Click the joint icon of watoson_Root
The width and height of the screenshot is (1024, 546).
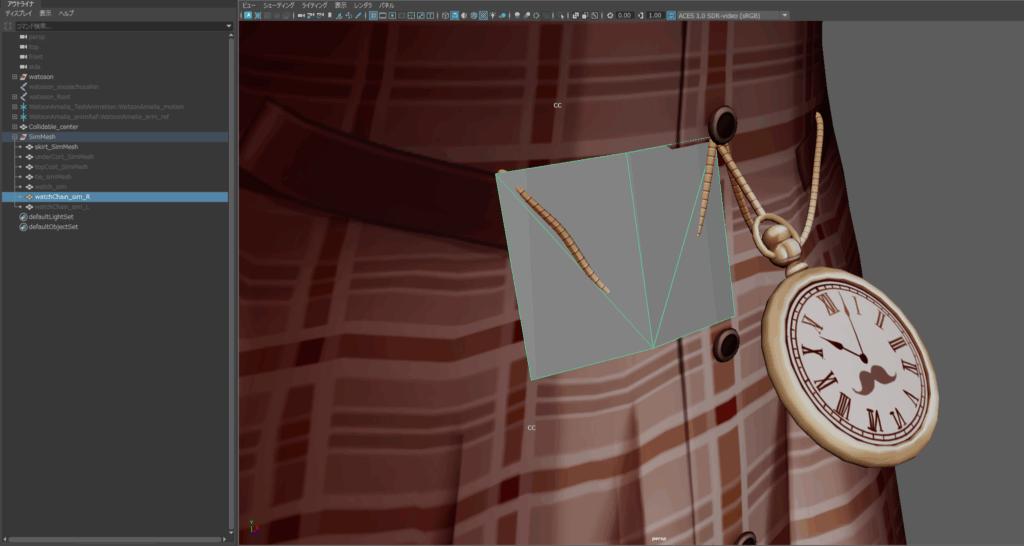[x=23, y=97]
